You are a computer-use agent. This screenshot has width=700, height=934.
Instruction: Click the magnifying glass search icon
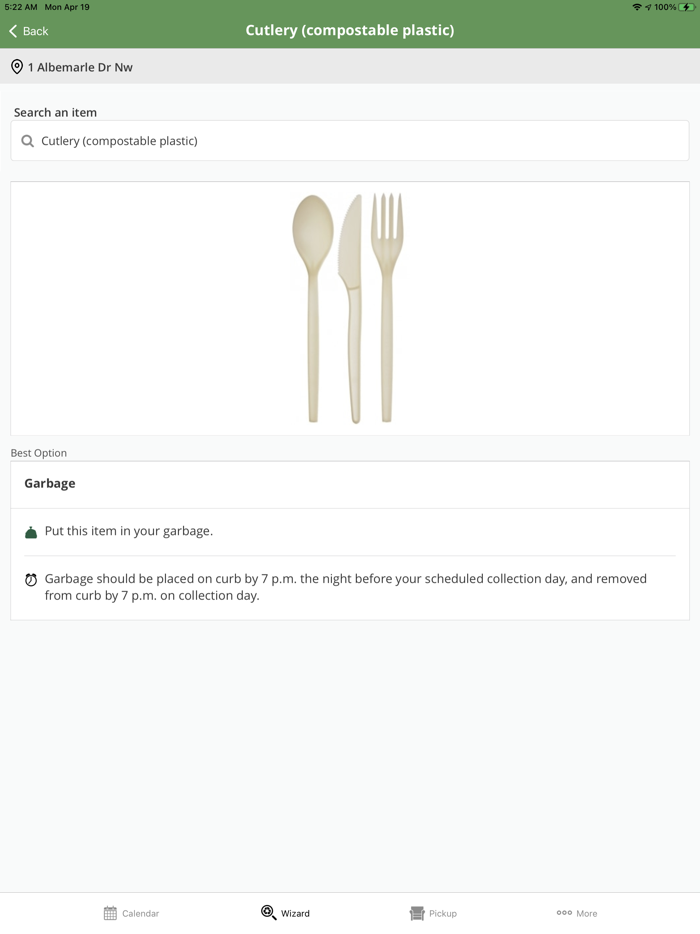28,141
